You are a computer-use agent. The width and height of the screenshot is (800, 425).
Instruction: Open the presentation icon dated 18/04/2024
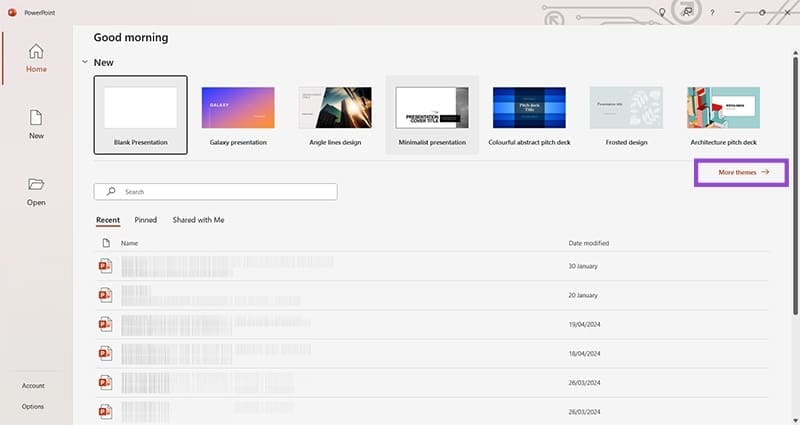106,353
